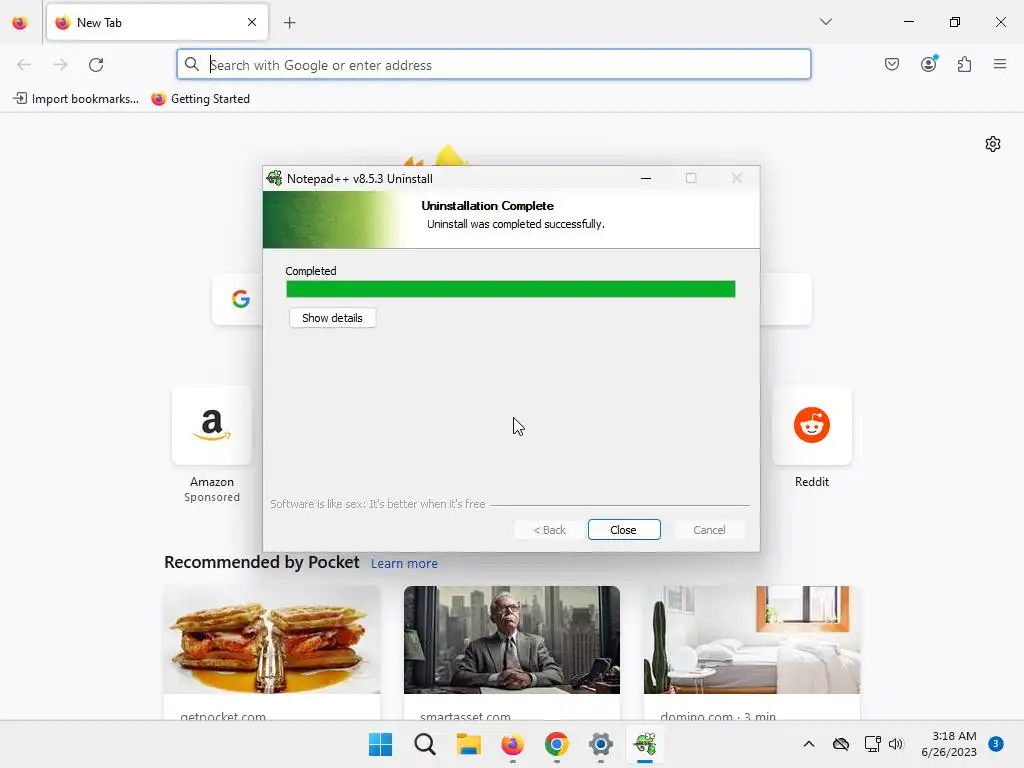
Task: Open Settings from the taskbar
Action: pyautogui.click(x=601, y=744)
